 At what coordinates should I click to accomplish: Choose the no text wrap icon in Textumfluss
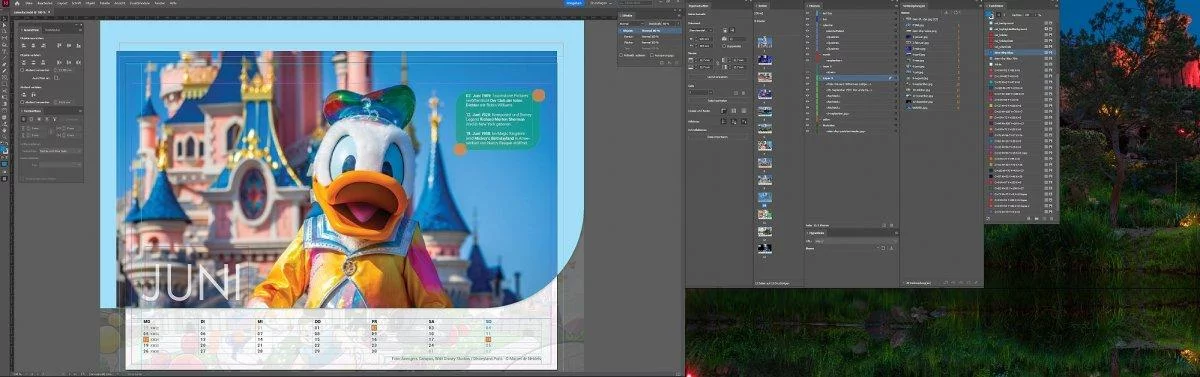tap(24, 119)
